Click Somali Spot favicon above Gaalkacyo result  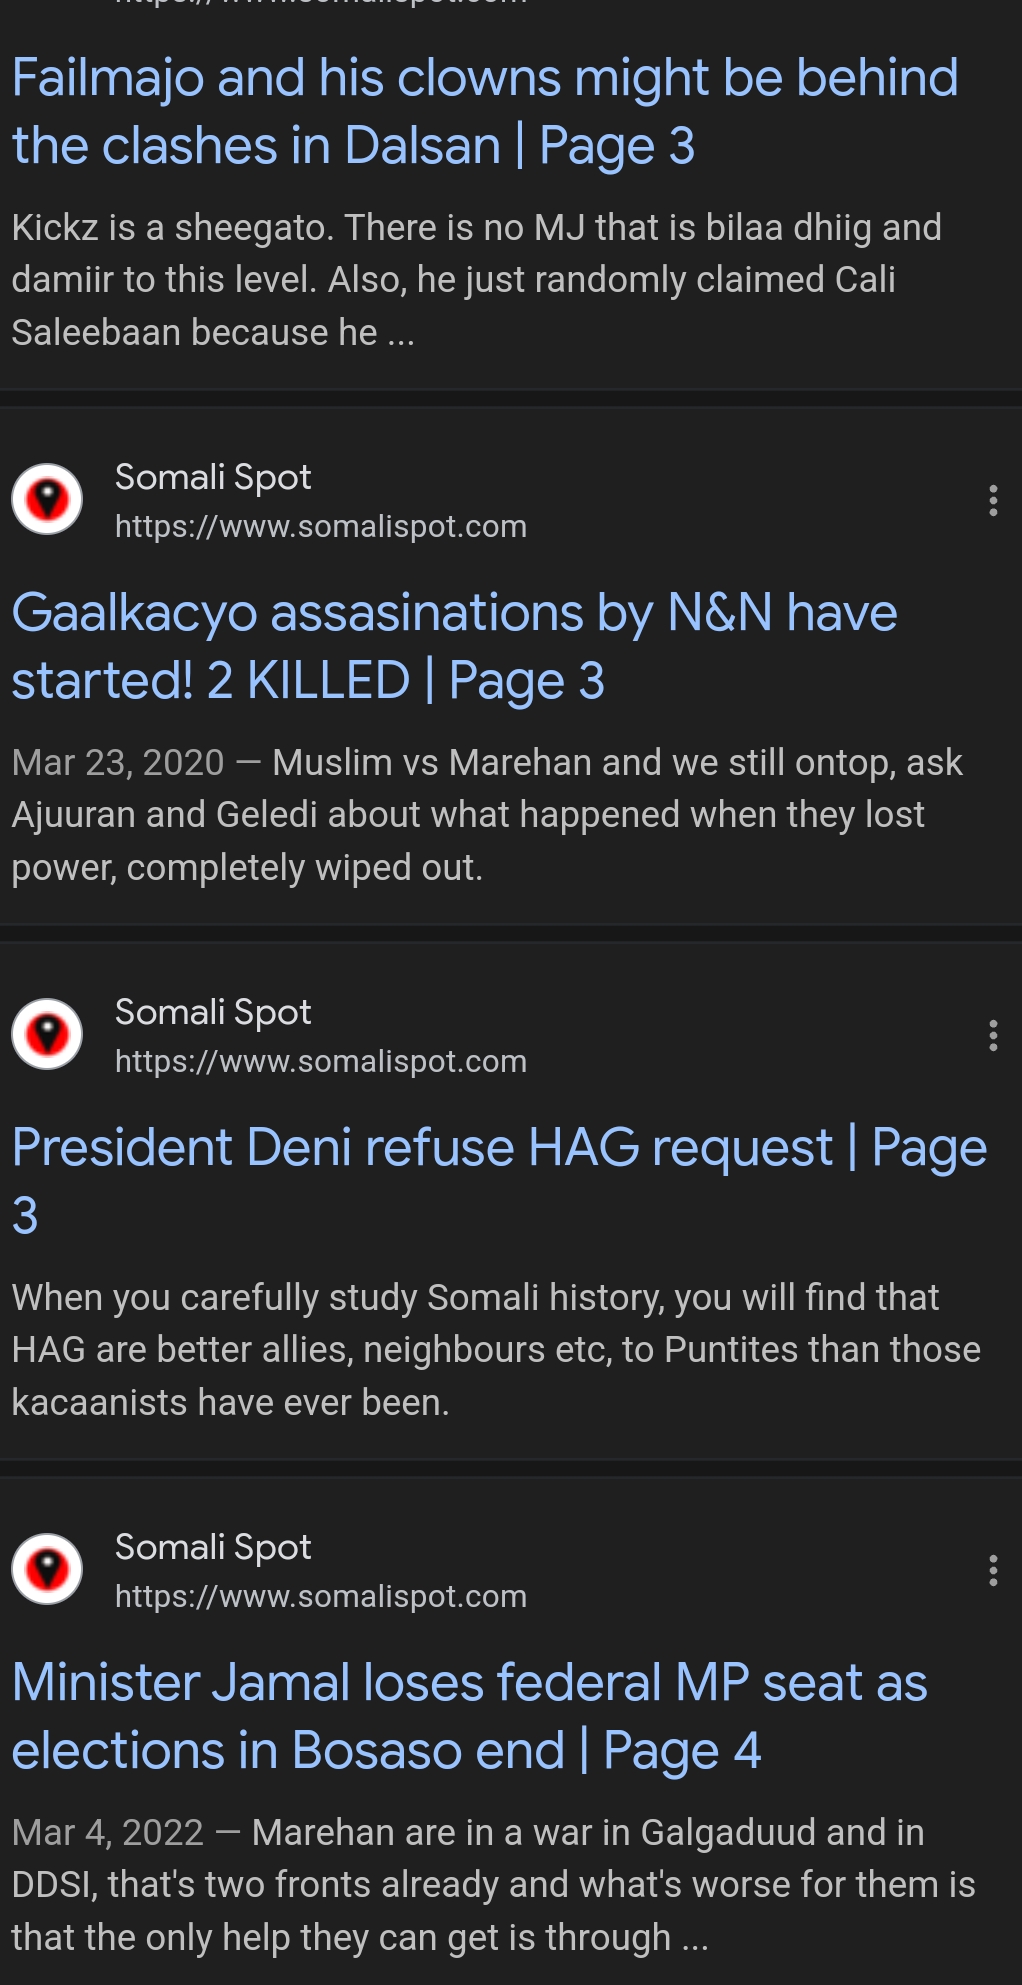tap(47, 499)
